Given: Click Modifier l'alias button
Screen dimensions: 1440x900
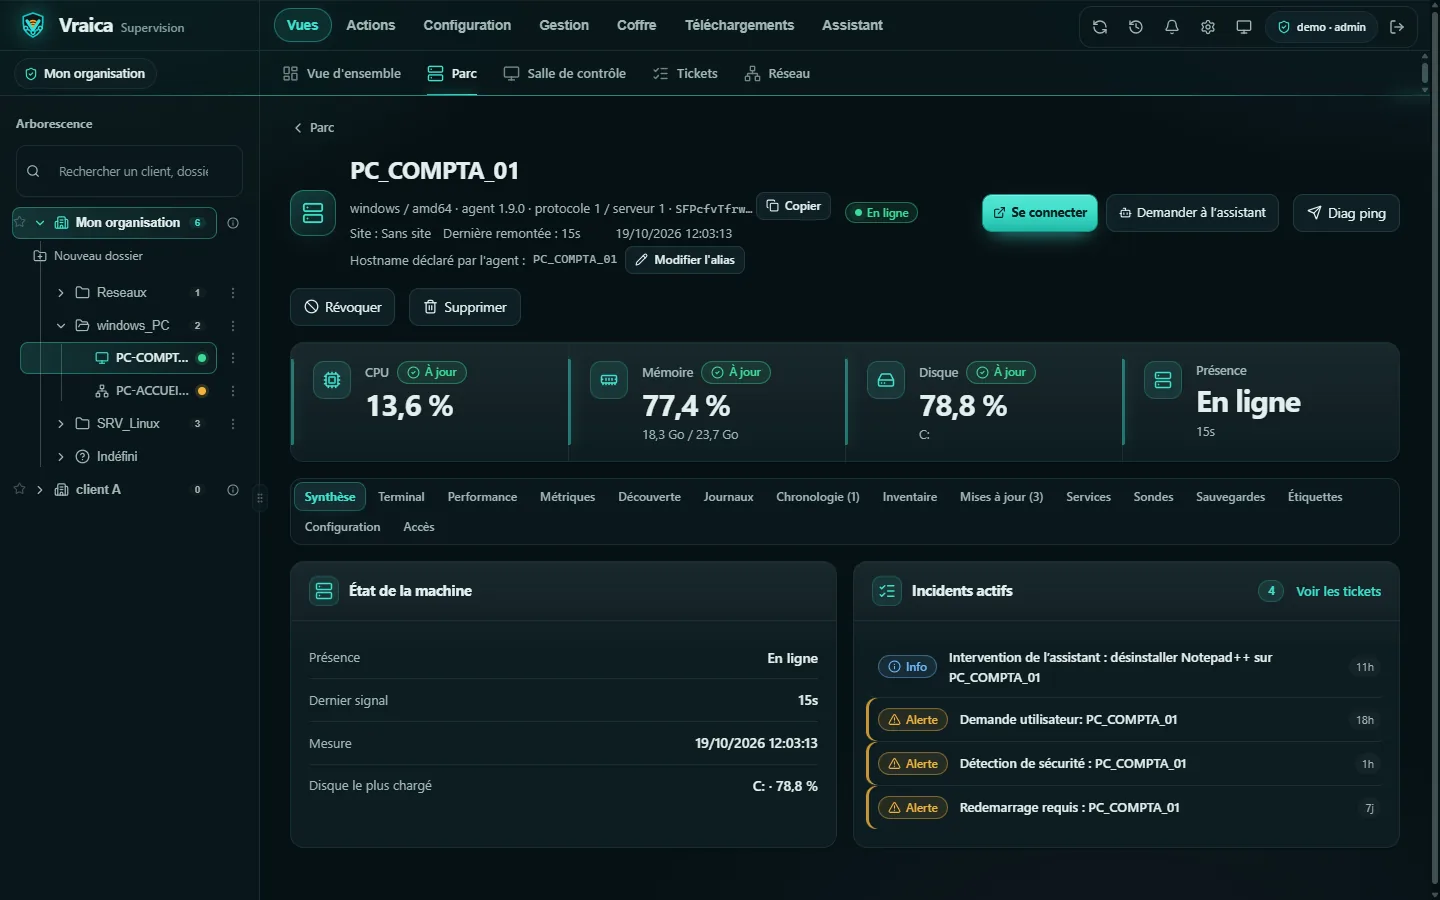Looking at the screenshot, I should 685,260.
